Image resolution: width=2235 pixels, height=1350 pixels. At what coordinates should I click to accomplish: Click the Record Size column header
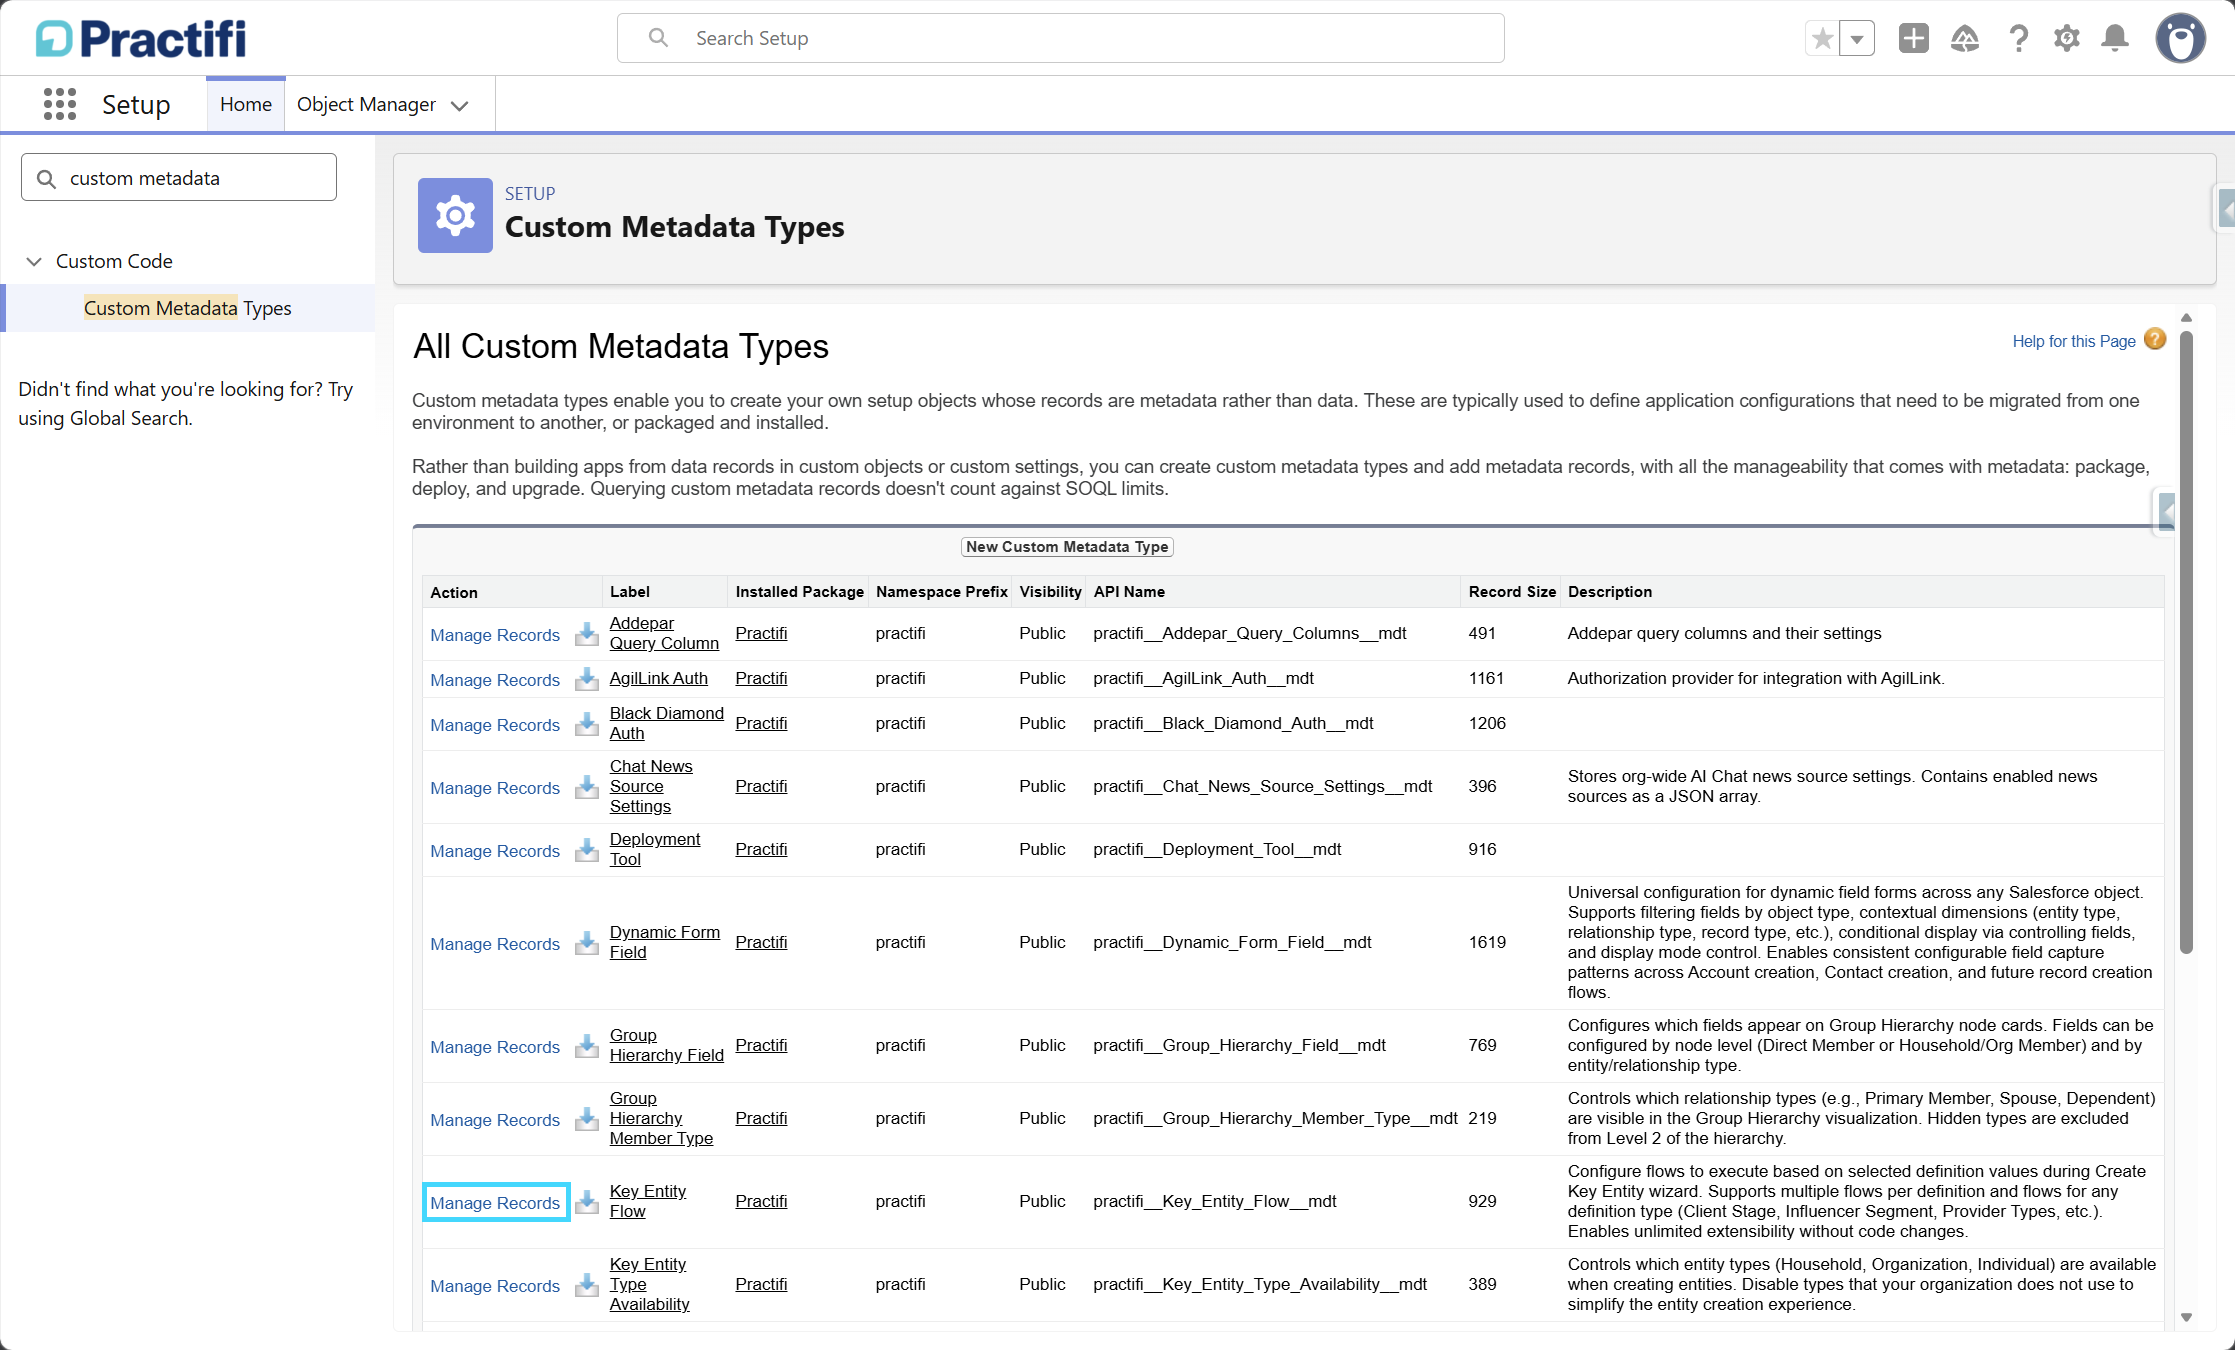coord(1512,592)
